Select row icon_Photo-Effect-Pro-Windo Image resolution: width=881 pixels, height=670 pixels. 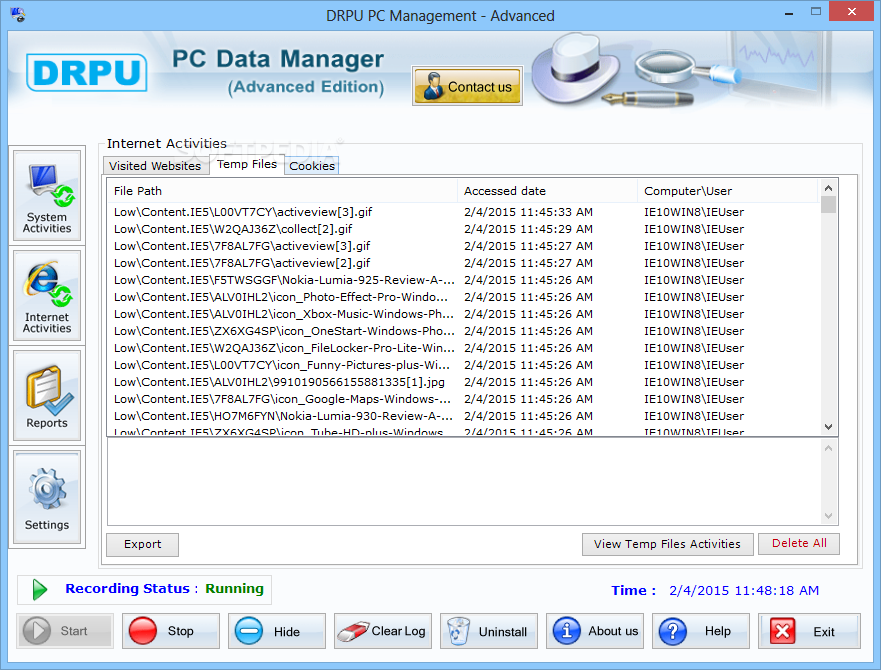coord(463,297)
